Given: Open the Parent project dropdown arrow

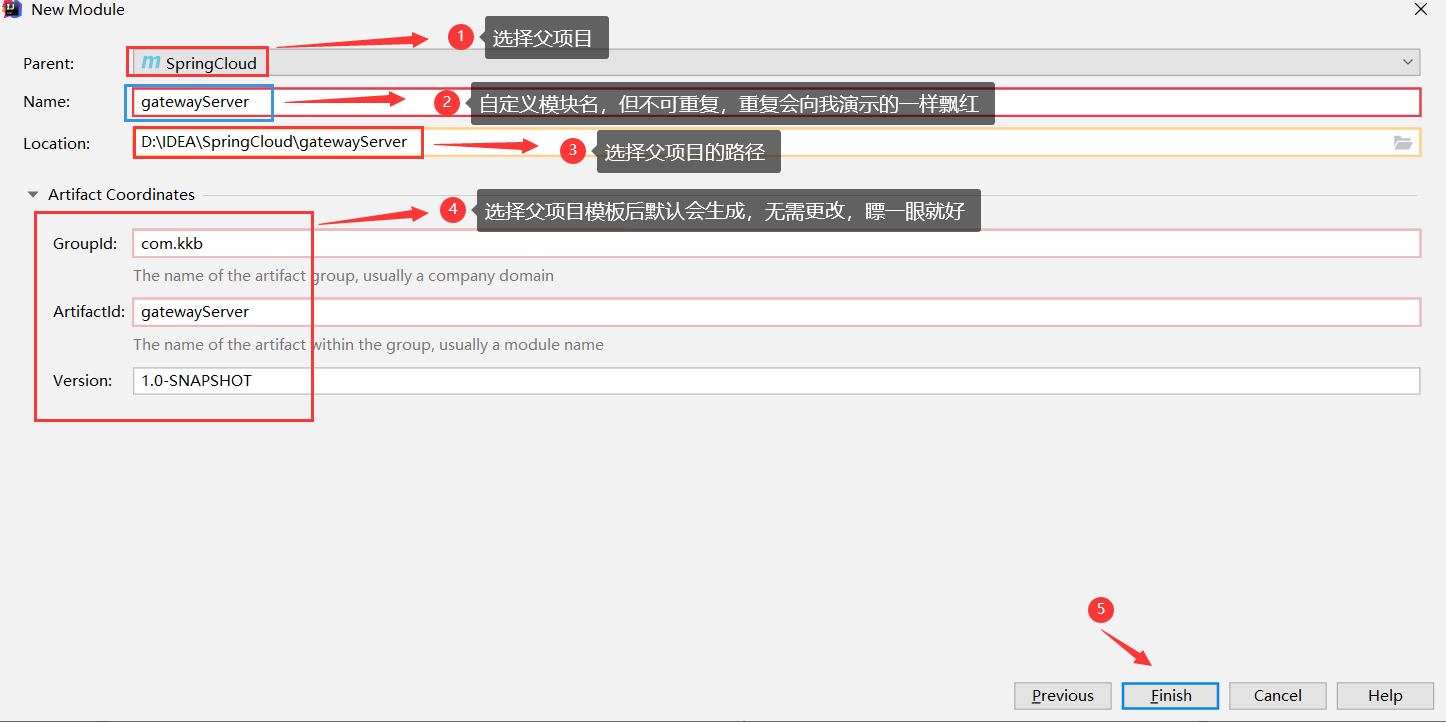Looking at the screenshot, I should (x=1408, y=62).
